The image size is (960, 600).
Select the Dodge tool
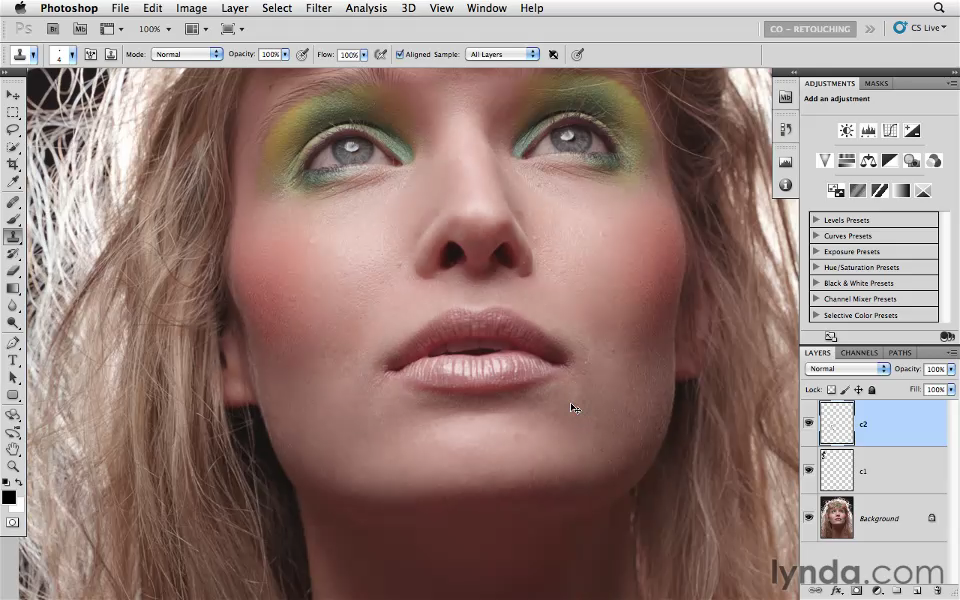point(12,323)
